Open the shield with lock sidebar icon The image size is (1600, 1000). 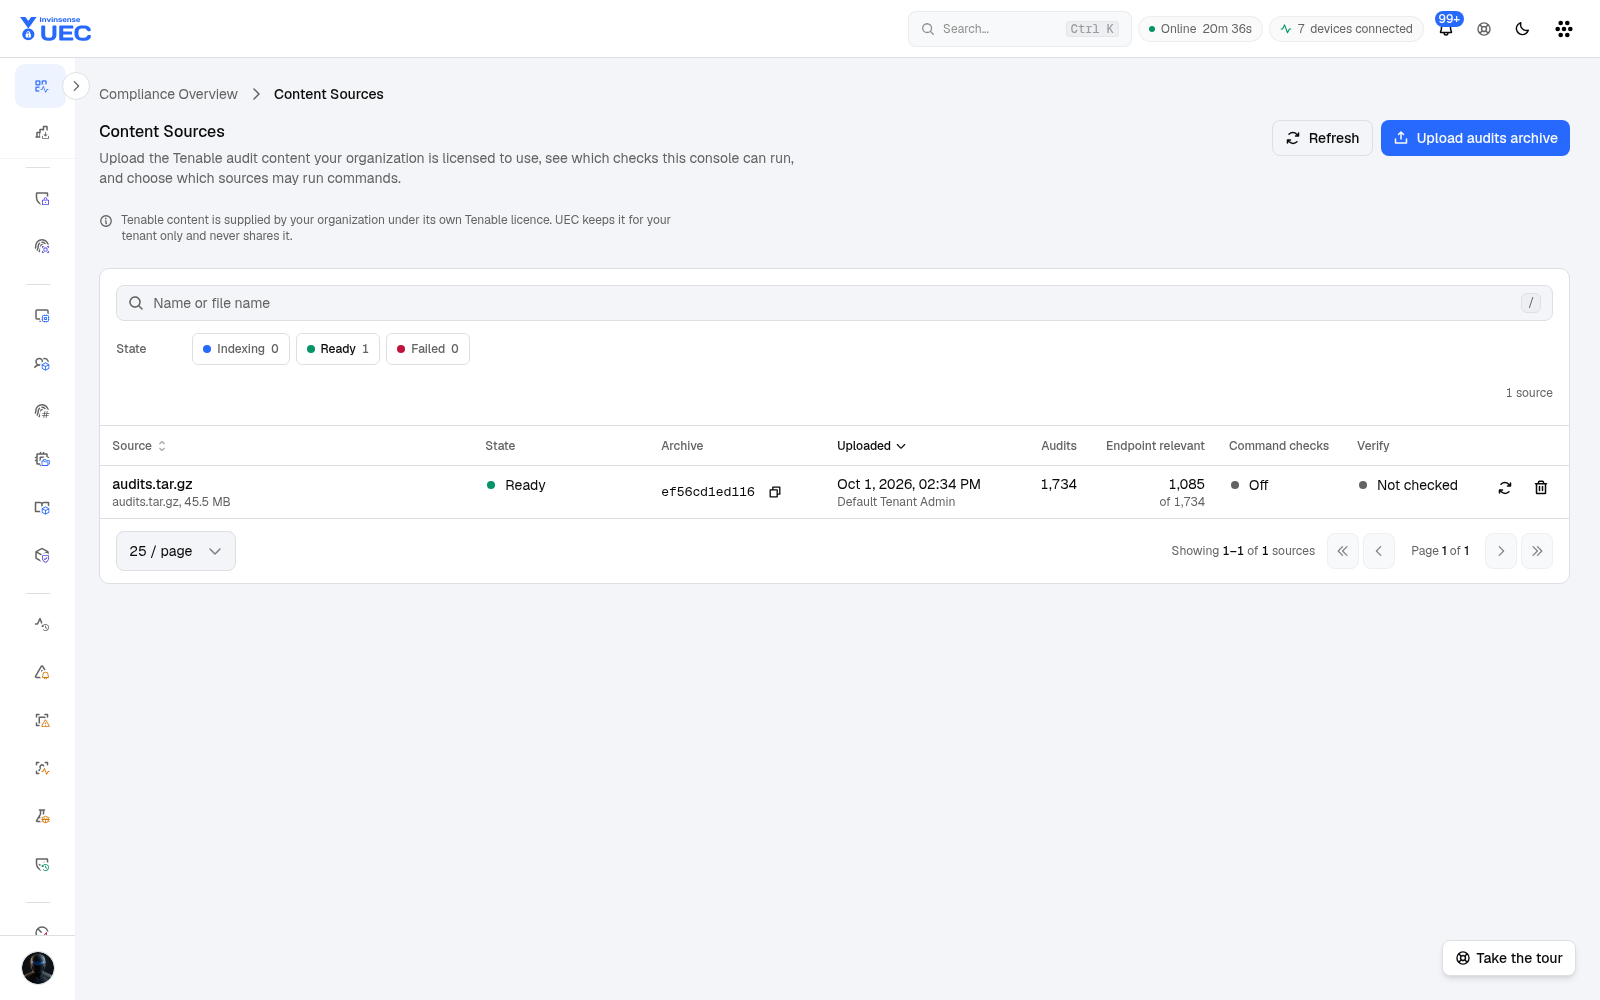pyautogui.click(x=41, y=199)
